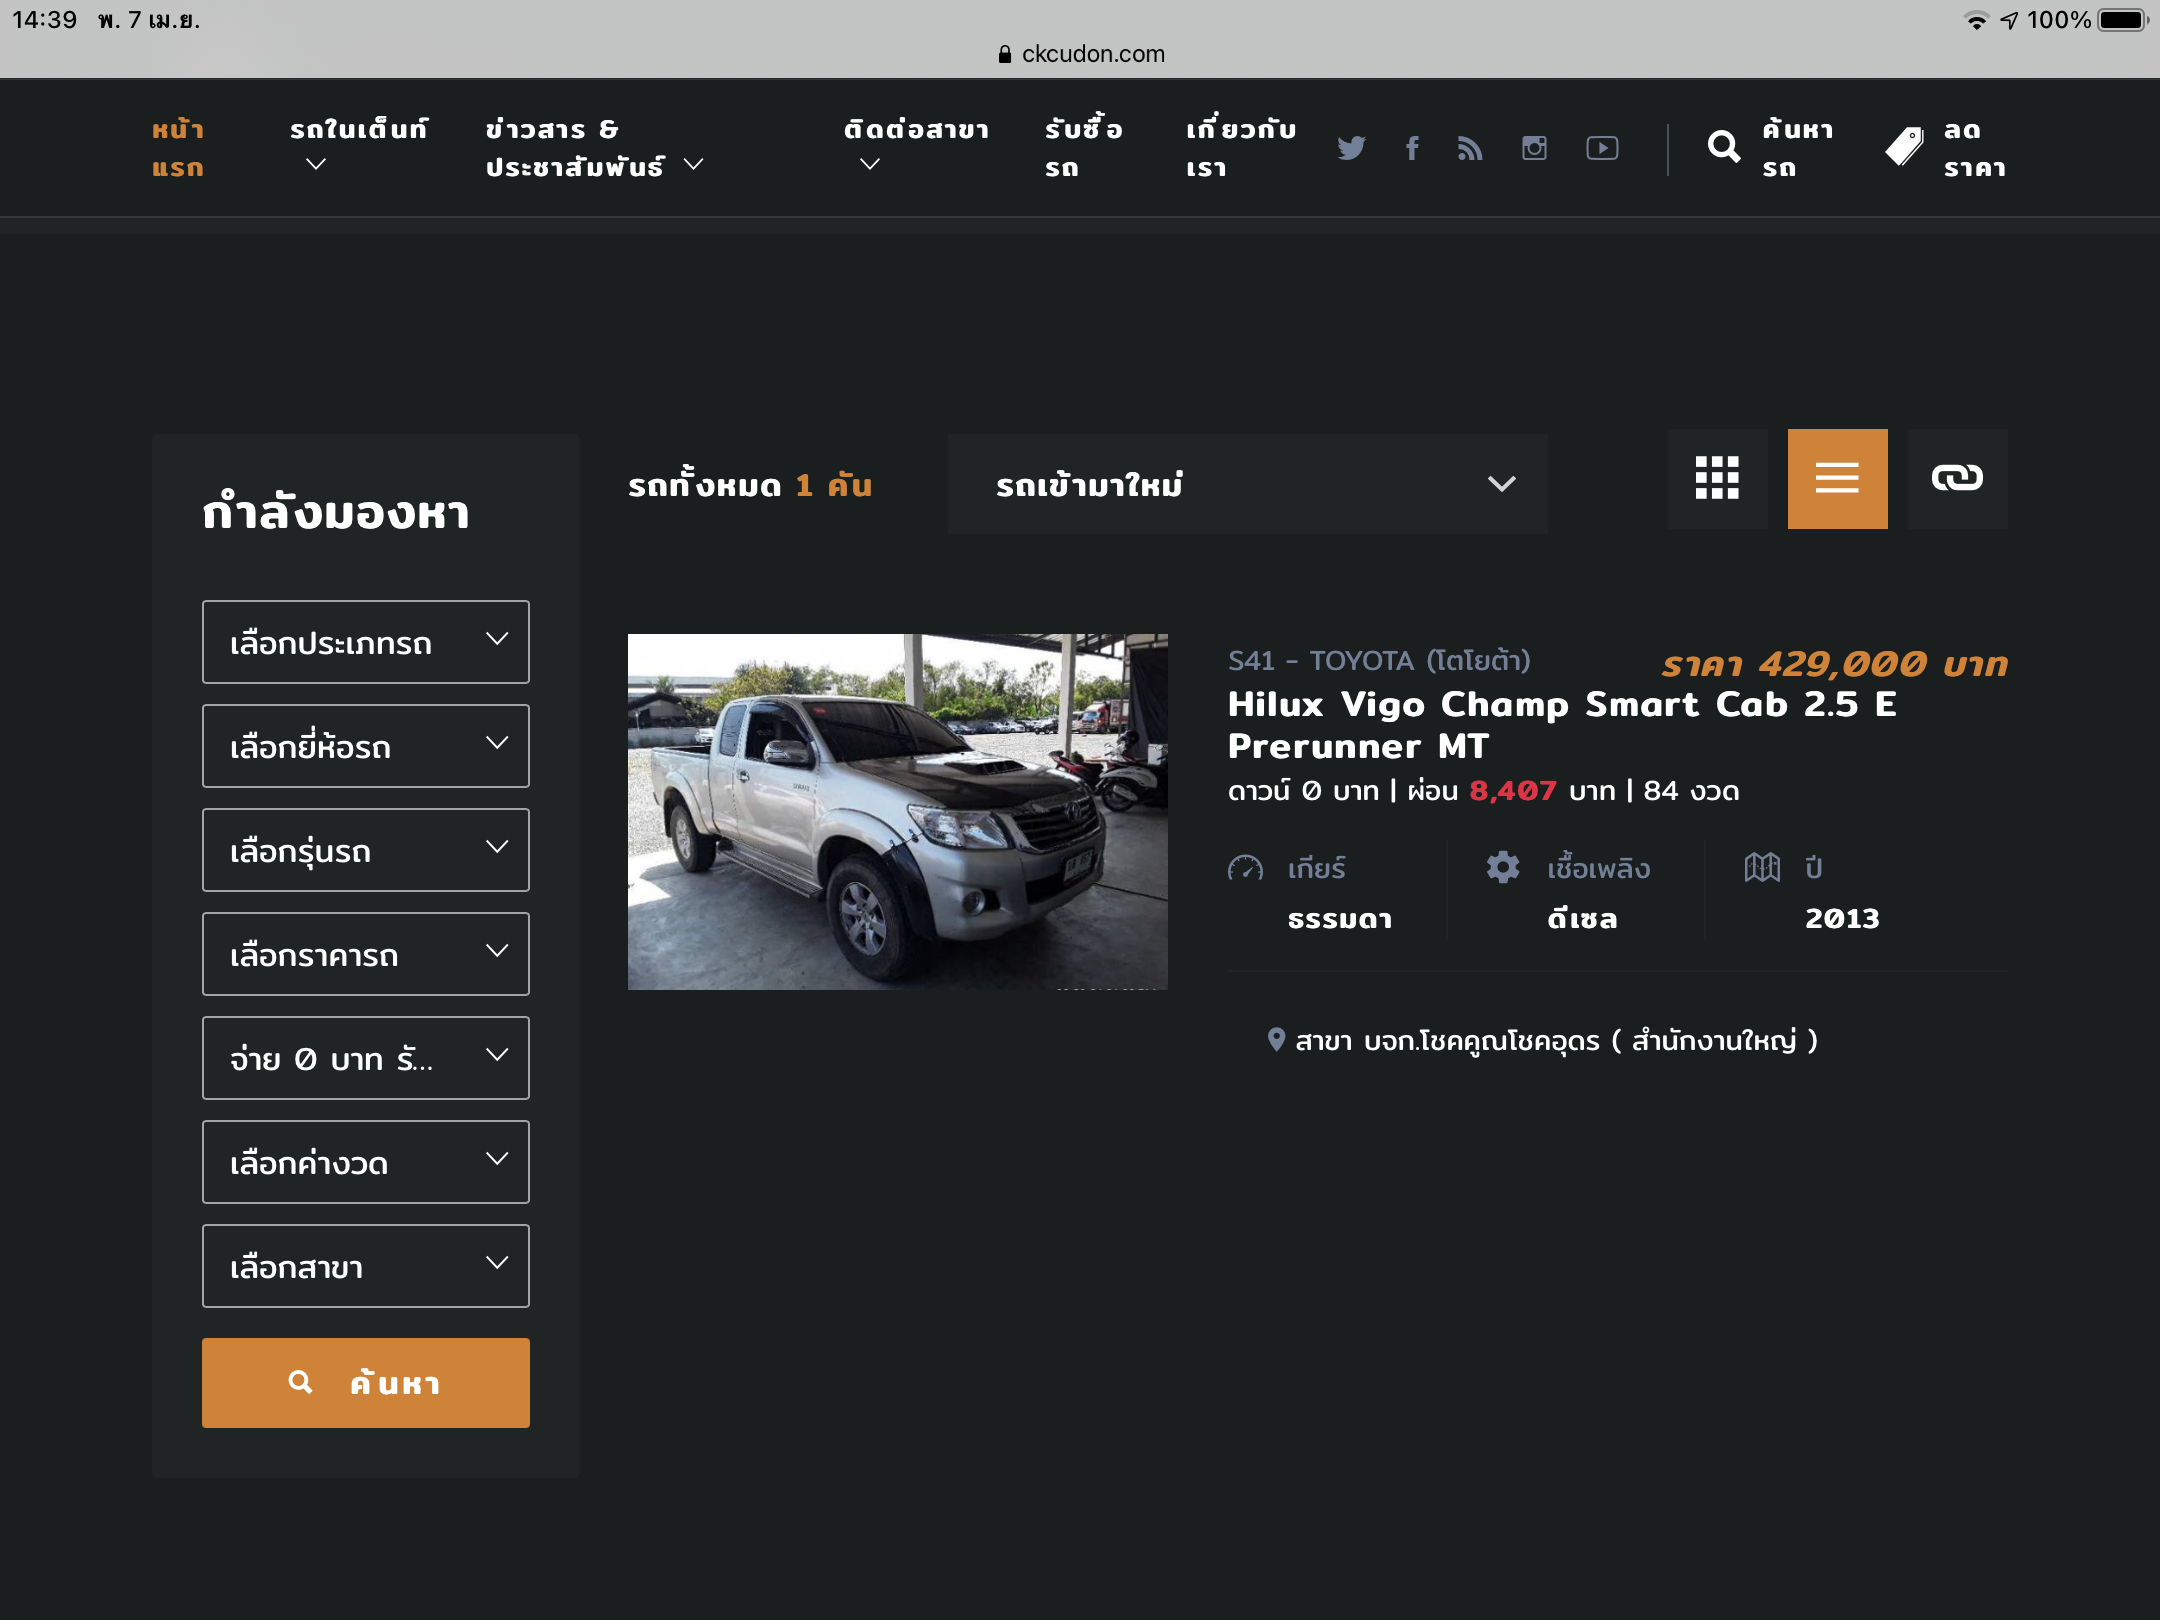Click the ราคา 429,000 บาท price text
Image resolution: width=2160 pixels, height=1620 pixels.
(1835, 663)
